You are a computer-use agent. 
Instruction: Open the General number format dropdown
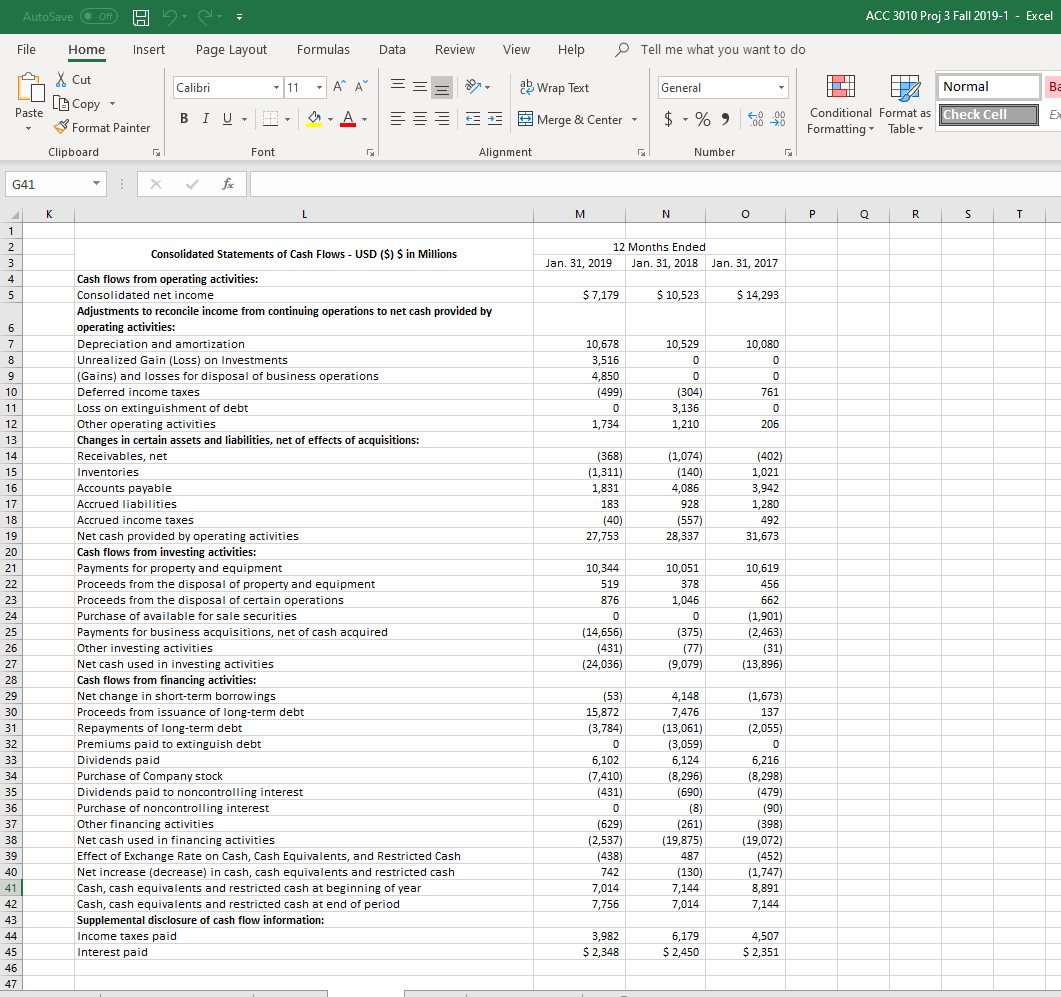[x=780, y=87]
